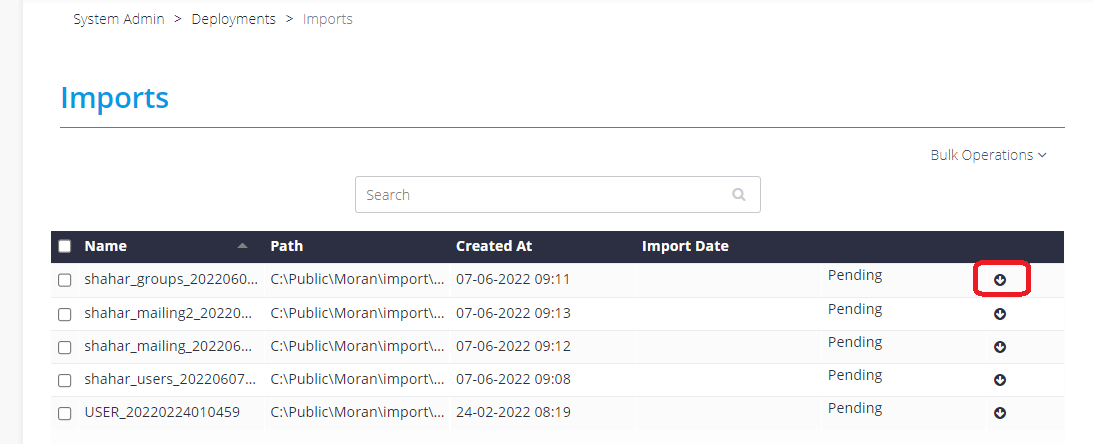Sort by the Import Date column header

click(685, 246)
